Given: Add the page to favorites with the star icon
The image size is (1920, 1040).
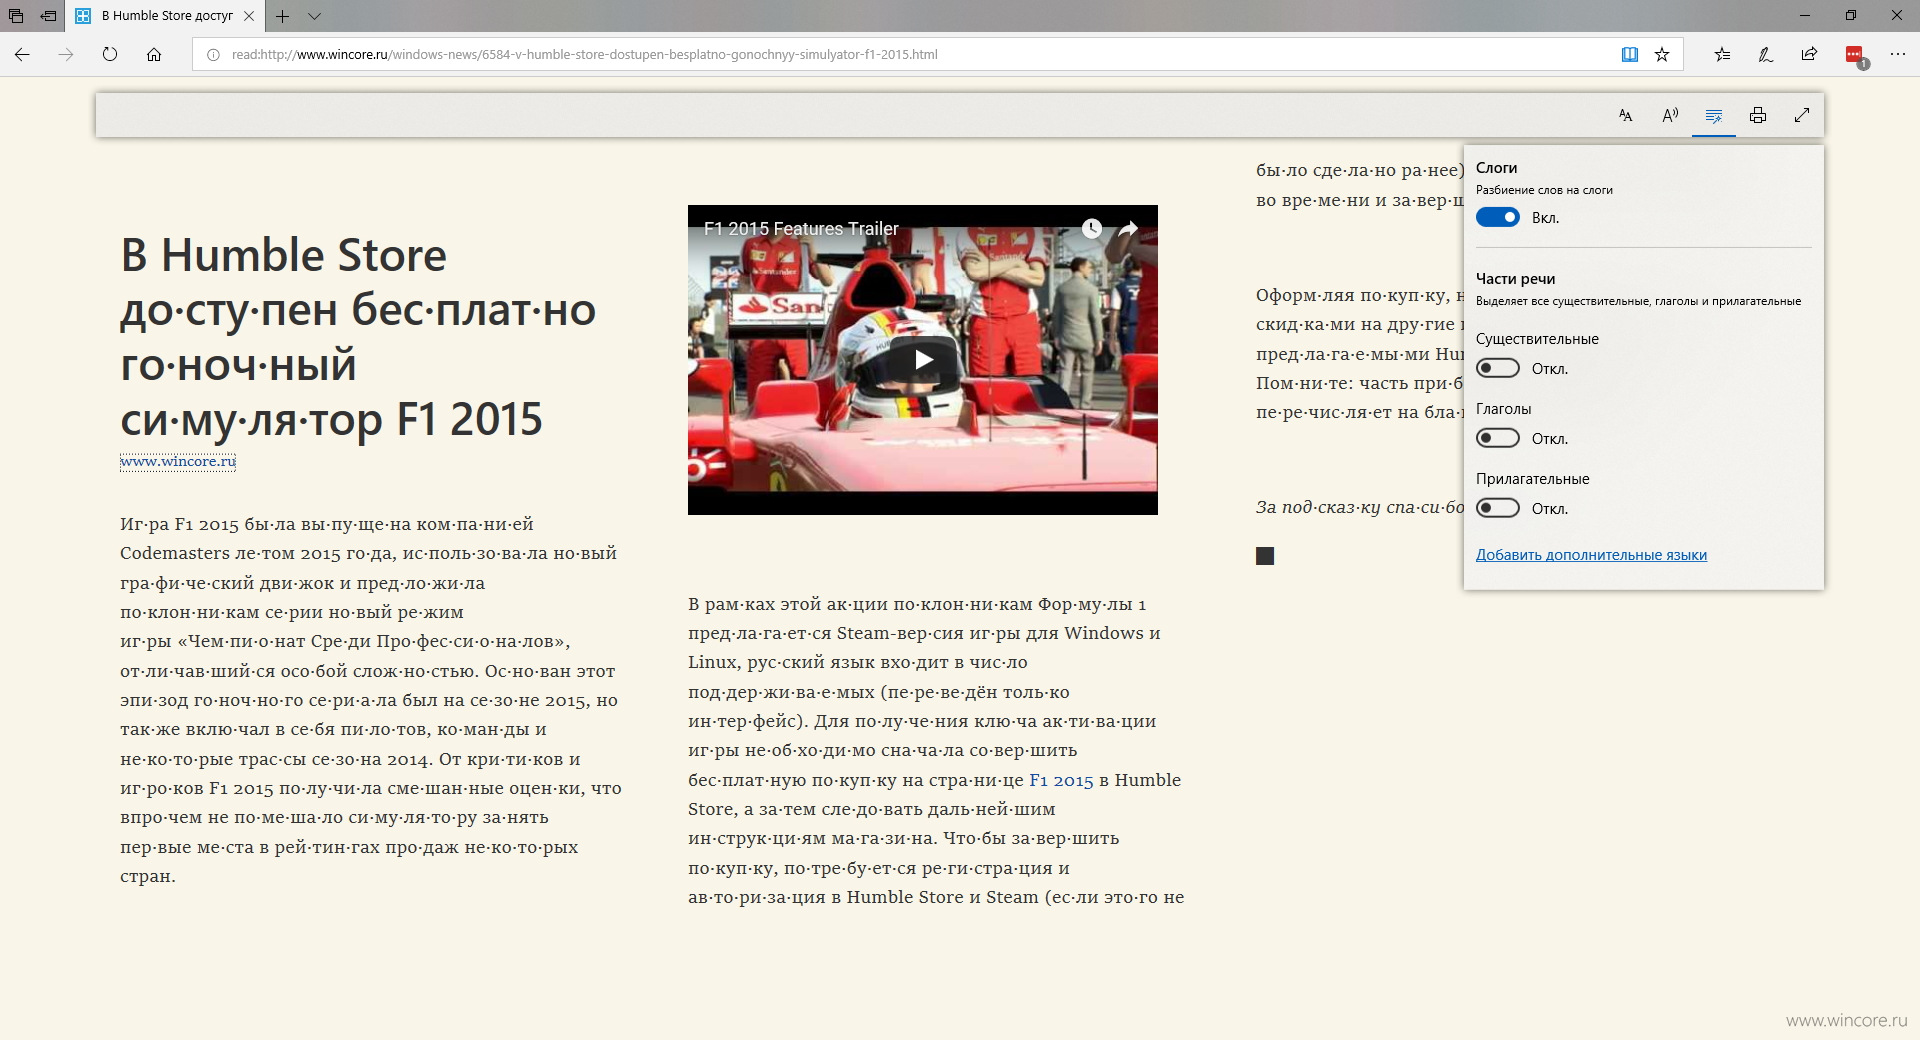Looking at the screenshot, I should point(1662,55).
